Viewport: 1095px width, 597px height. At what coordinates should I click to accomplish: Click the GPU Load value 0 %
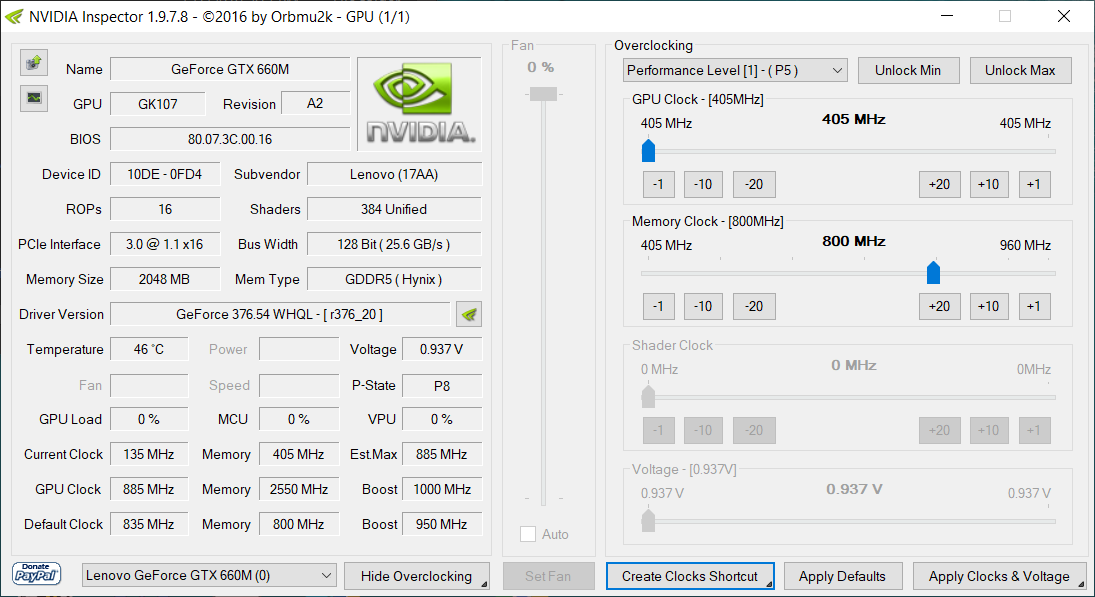149,419
